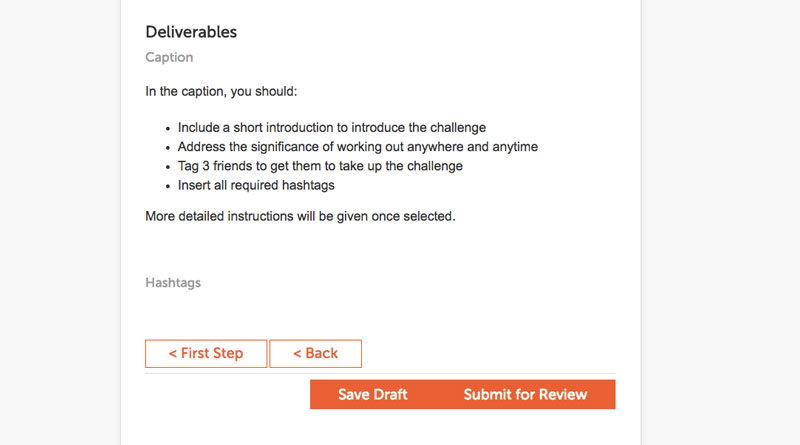Viewport: 800px width, 445px height.
Task: Submit for Review
Action: (525, 394)
